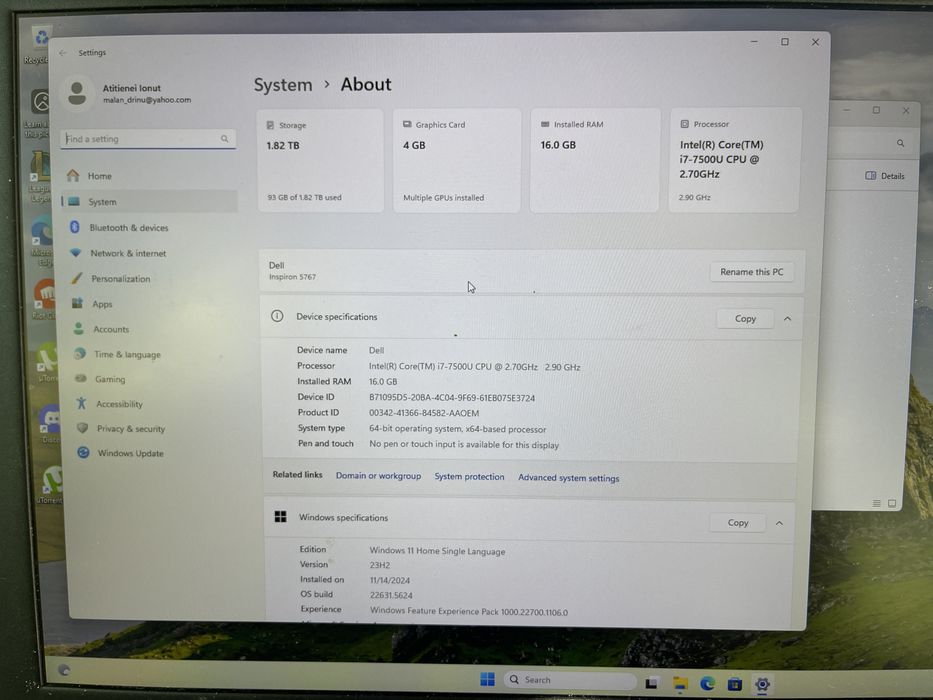This screenshot has width=933, height=700.
Task: Click list view icon in background window
Action: click(x=876, y=504)
